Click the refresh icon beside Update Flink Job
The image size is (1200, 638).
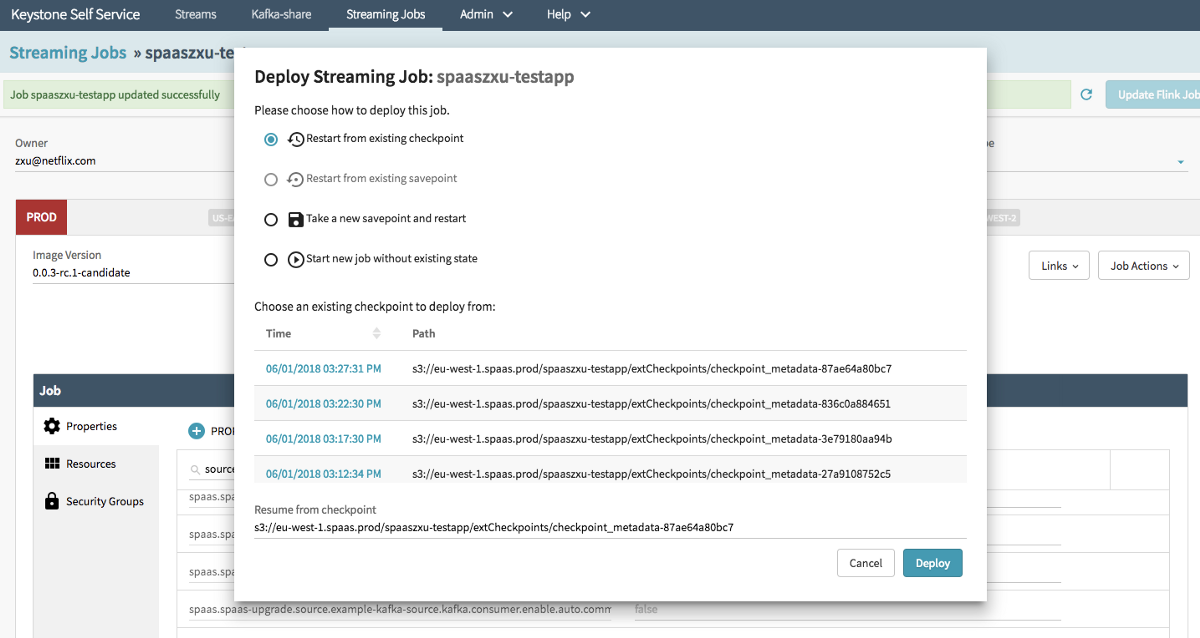1086,95
